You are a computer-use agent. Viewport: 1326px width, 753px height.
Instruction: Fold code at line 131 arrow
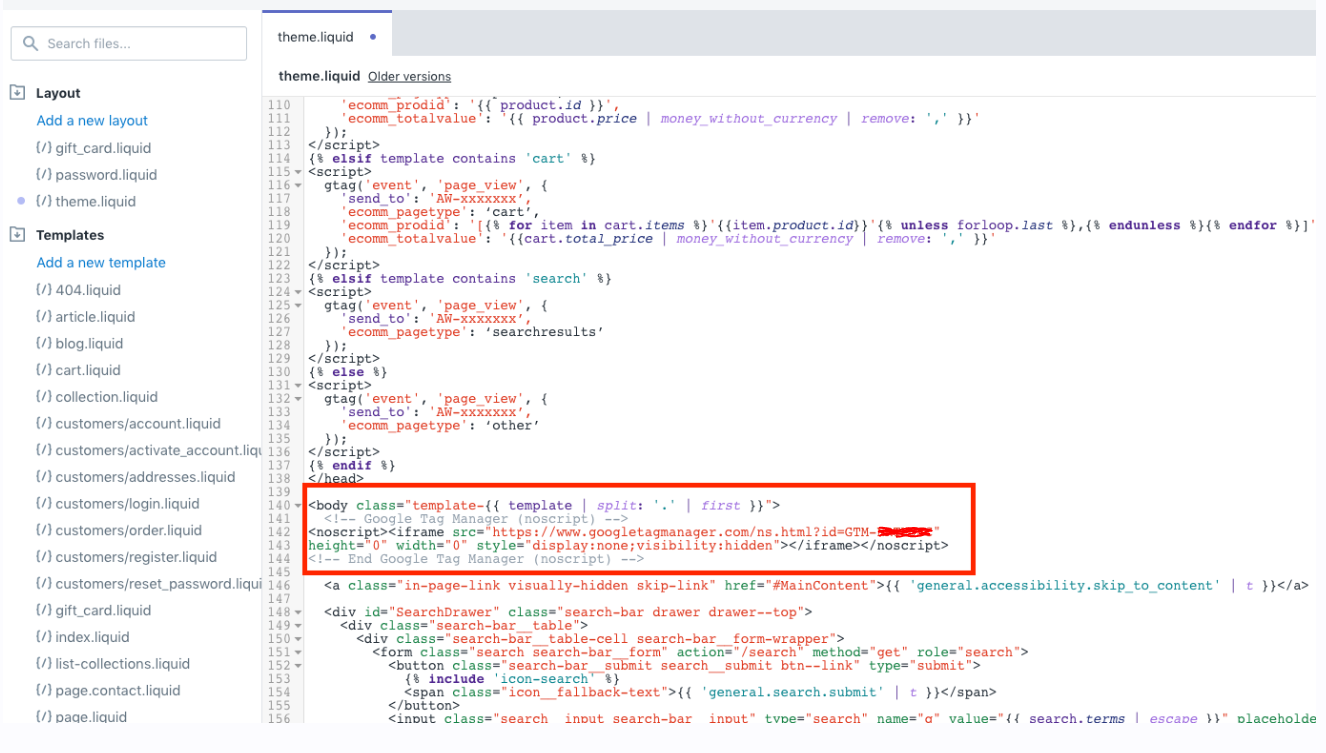299,385
